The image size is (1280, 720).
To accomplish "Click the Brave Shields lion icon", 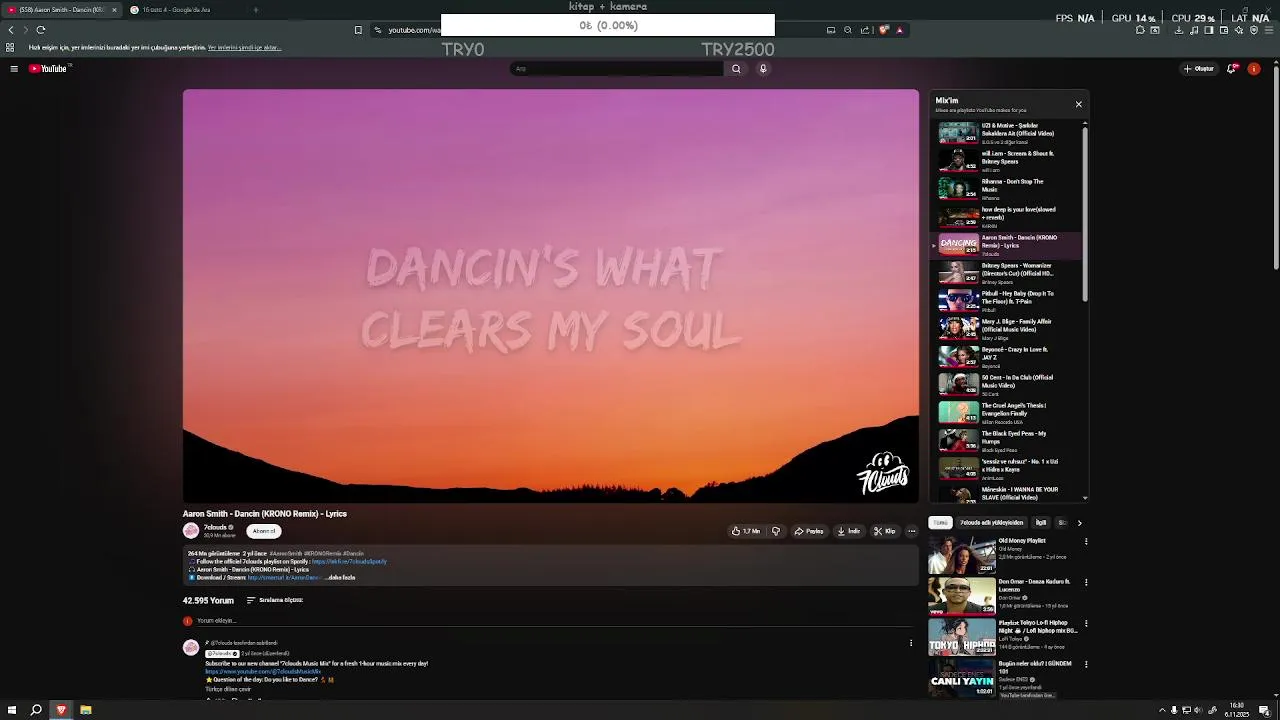I will [883, 30].
